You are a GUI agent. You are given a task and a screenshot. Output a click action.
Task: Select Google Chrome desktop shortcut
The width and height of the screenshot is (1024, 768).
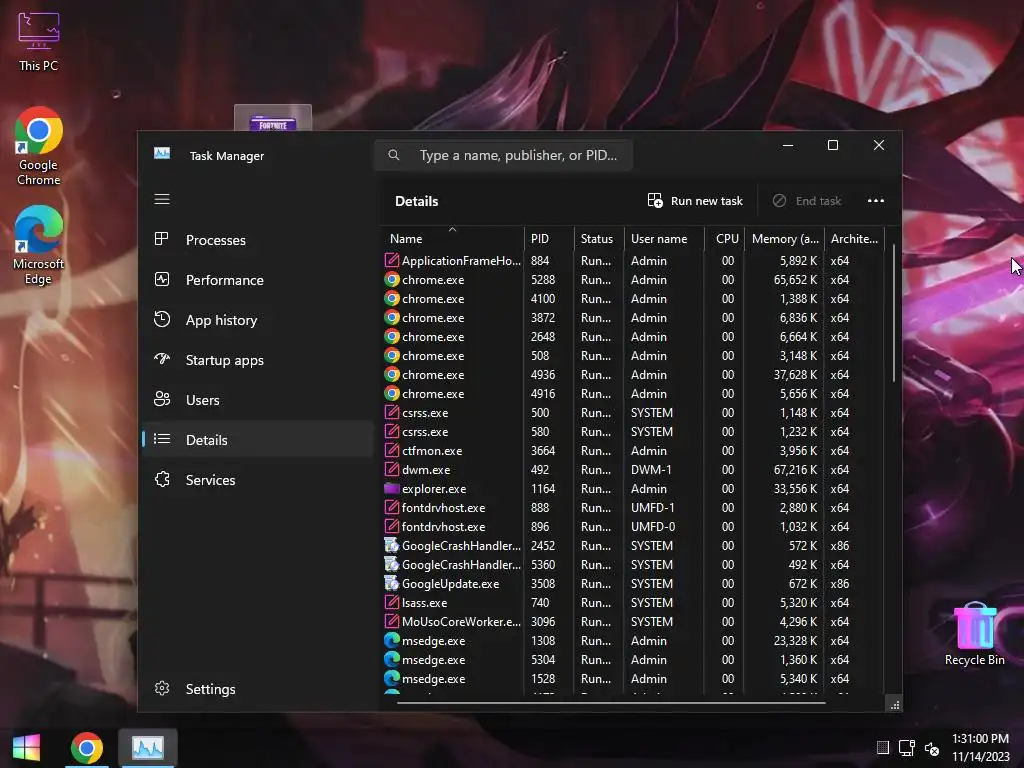tap(39, 146)
